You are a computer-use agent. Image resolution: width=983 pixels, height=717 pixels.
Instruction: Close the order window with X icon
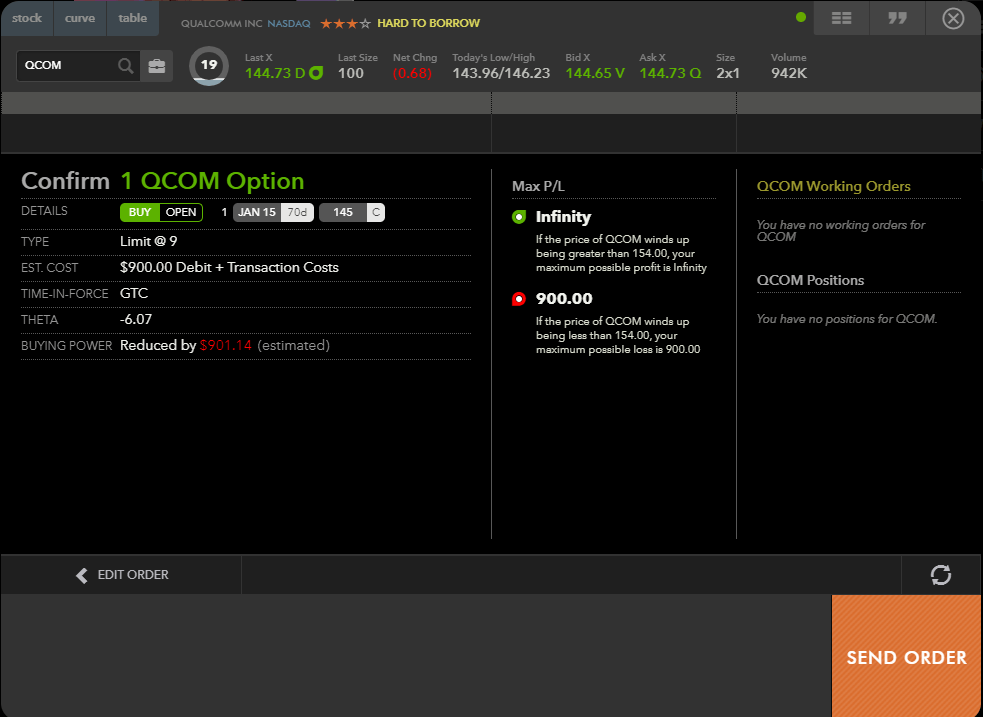[x=954, y=18]
